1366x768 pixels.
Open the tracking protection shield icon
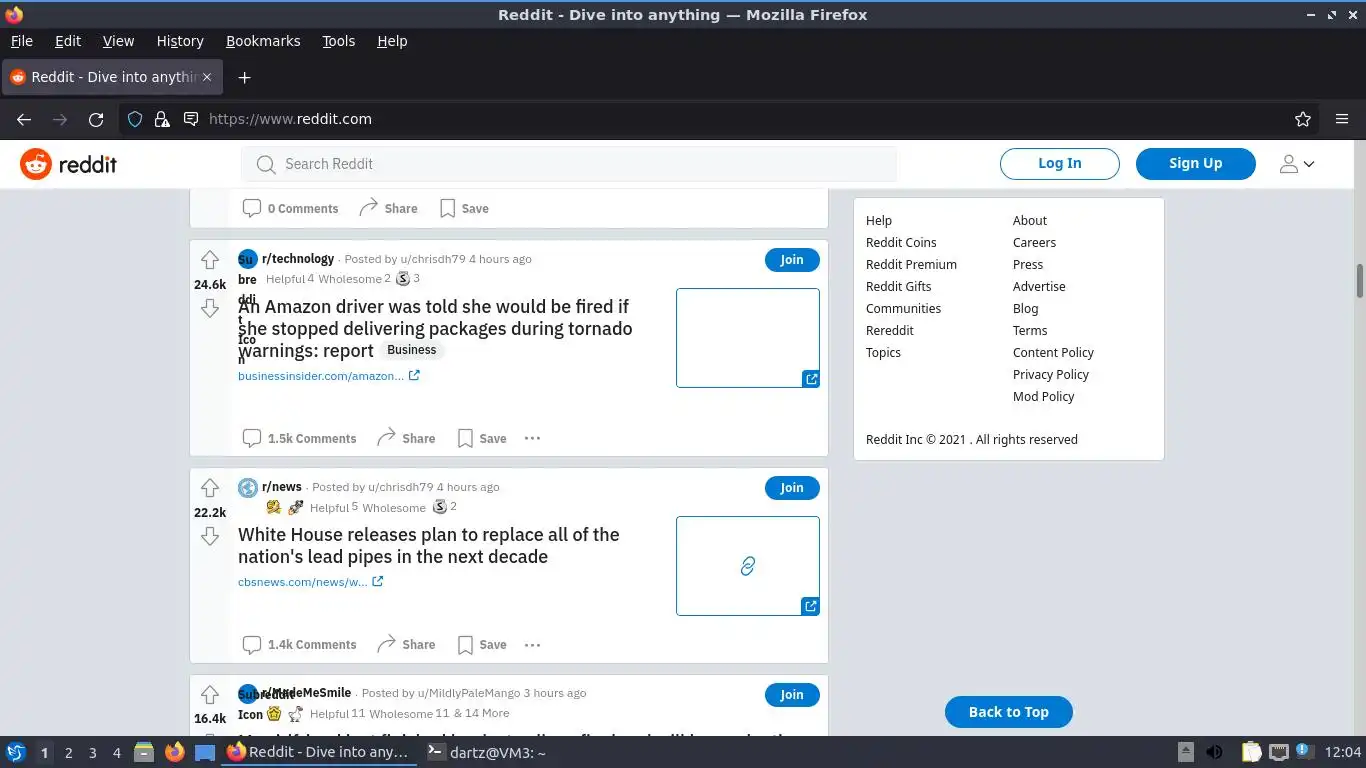click(135, 119)
